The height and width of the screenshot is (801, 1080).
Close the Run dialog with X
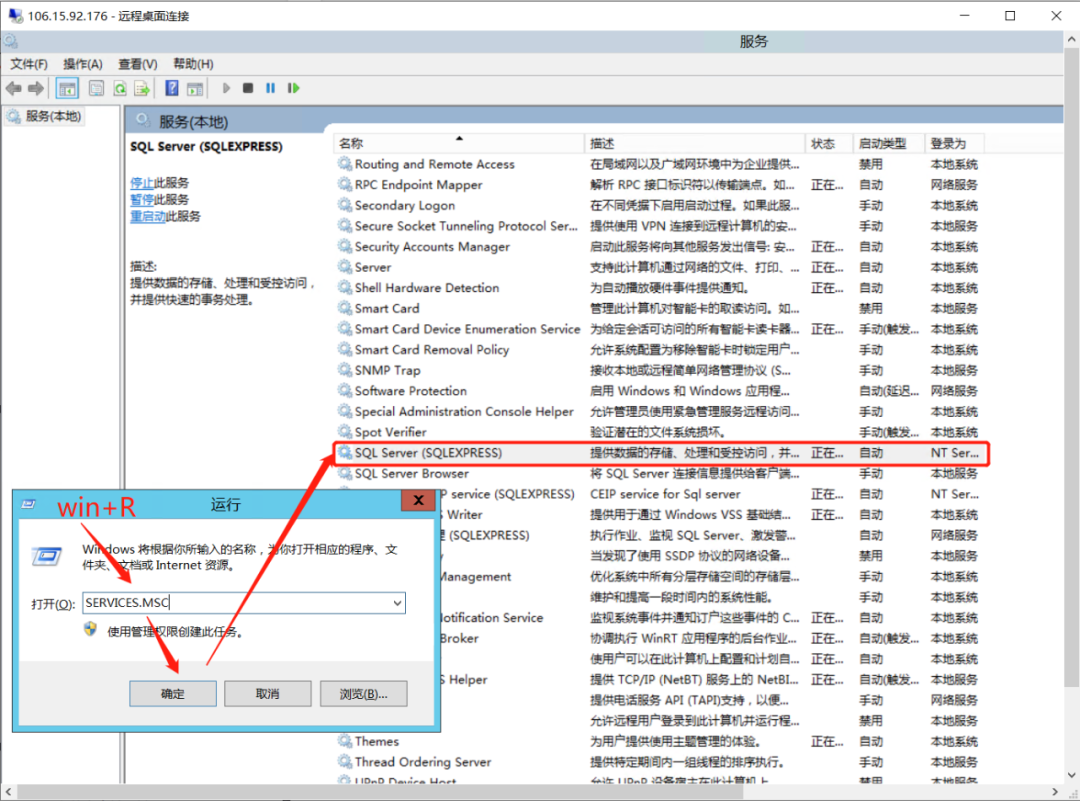(418, 501)
